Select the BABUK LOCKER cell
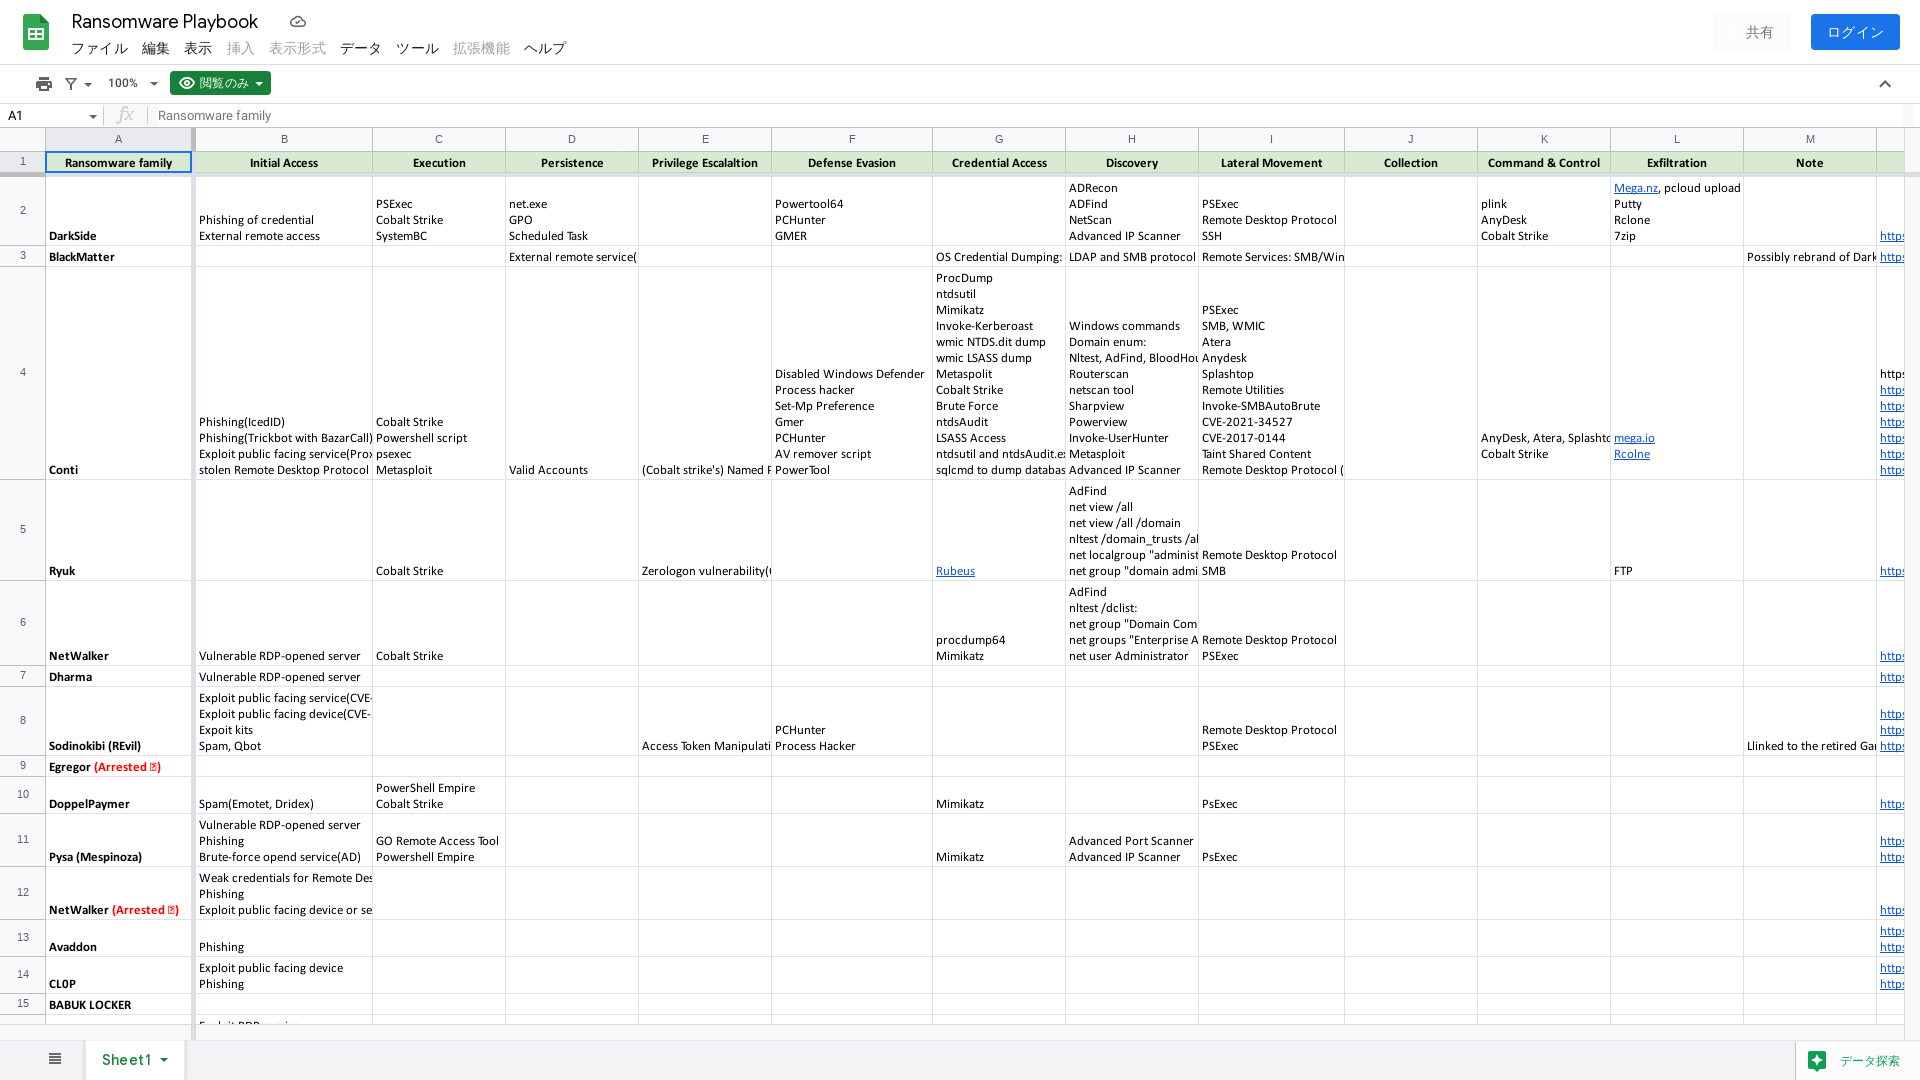The width and height of the screenshot is (1920, 1080). point(119,1004)
